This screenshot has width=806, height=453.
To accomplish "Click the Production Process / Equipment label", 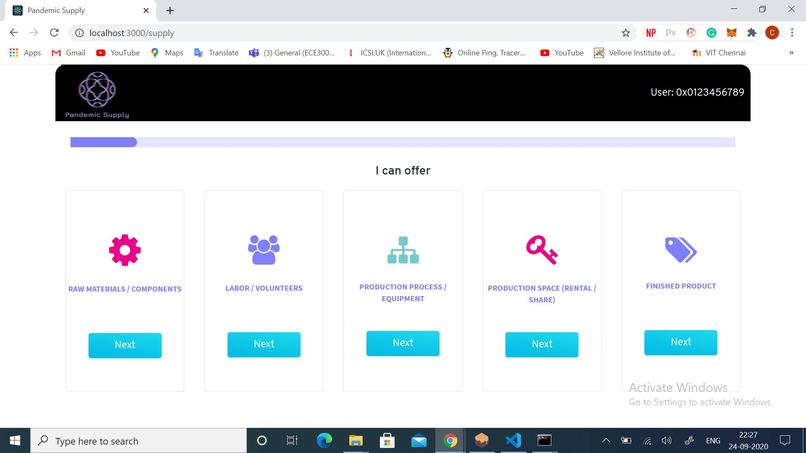I will 403,293.
